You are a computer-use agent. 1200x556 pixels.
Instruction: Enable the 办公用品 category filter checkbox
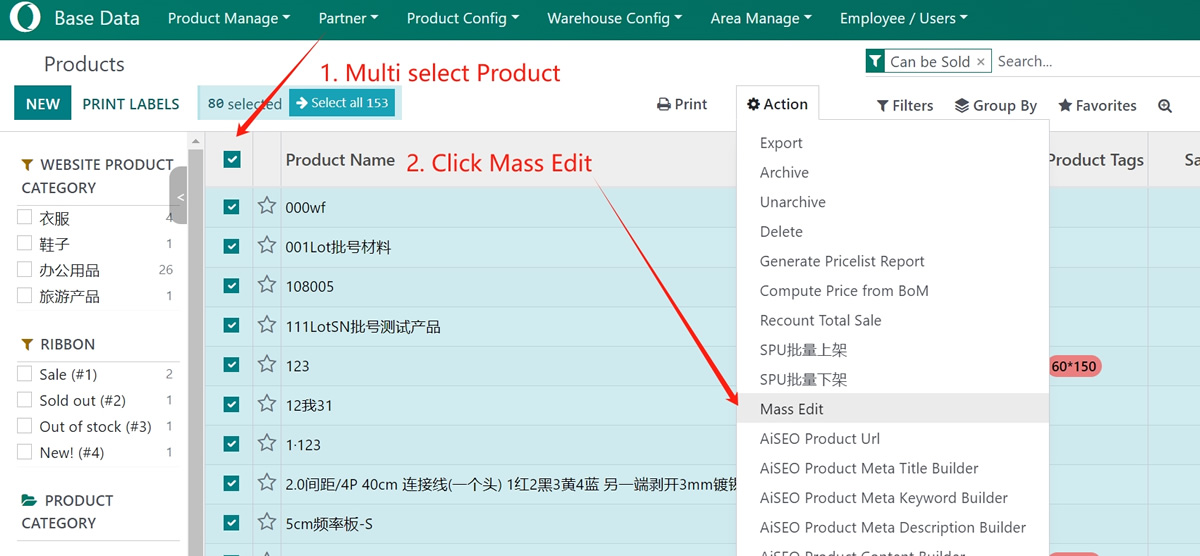click(x=25, y=270)
